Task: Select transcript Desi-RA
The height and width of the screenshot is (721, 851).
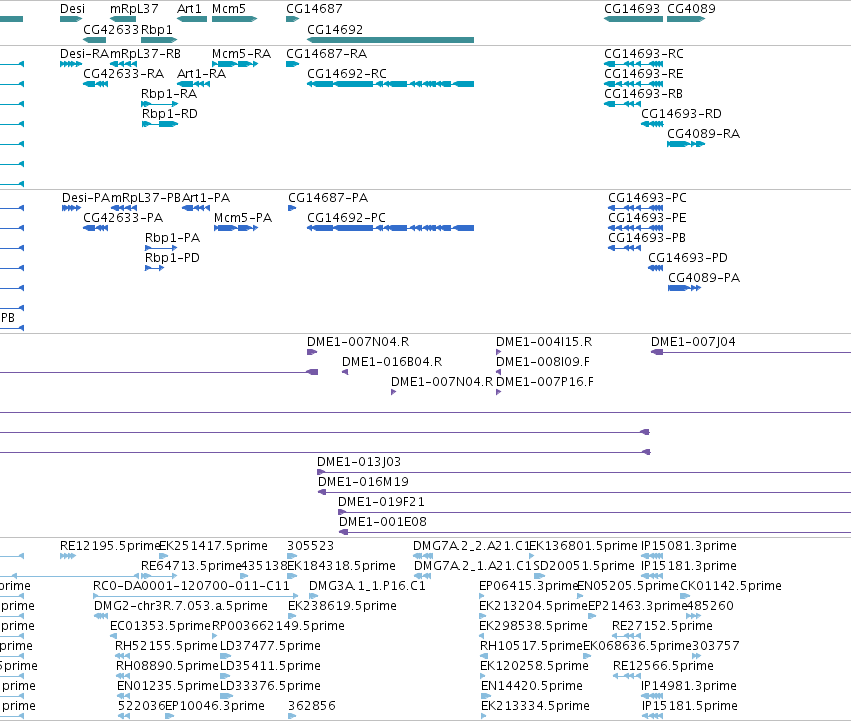Action: point(84,54)
